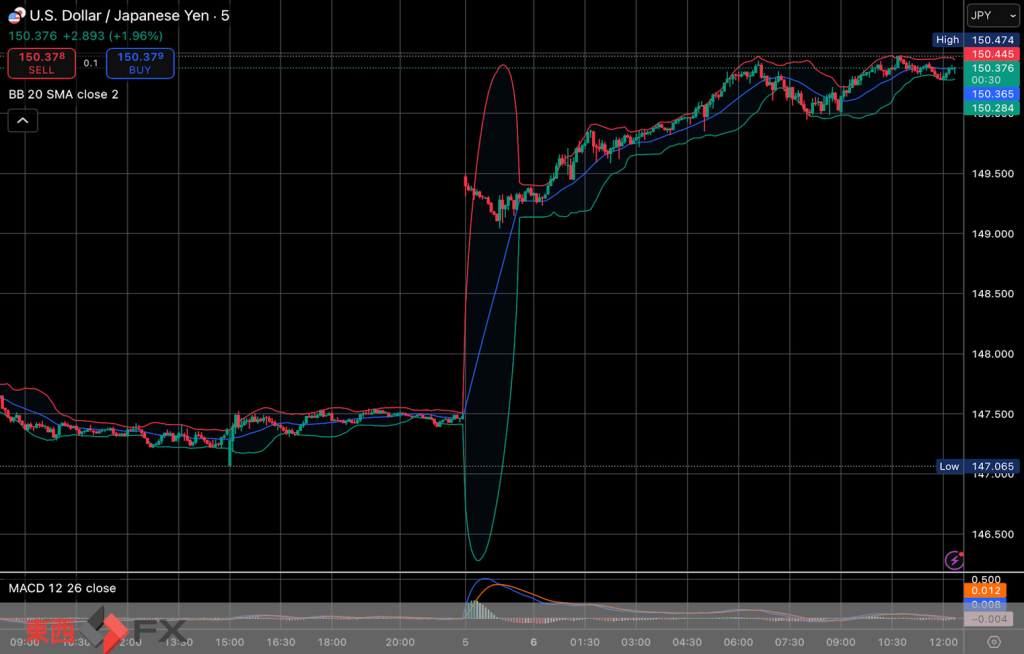This screenshot has width=1024, height=654.
Task: Open the JPY currency dropdown
Action: pyautogui.click(x=991, y=16)
